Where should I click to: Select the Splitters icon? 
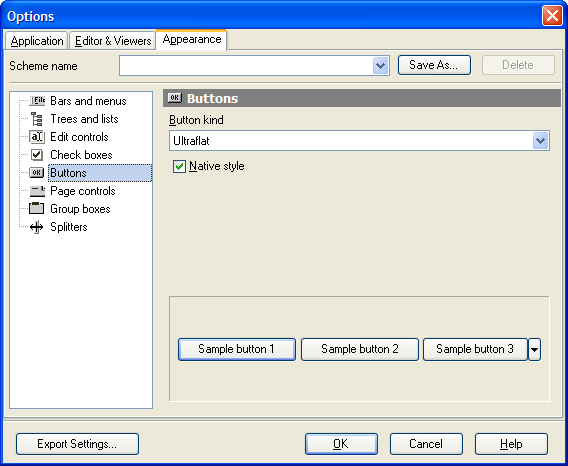click(37, 227)
